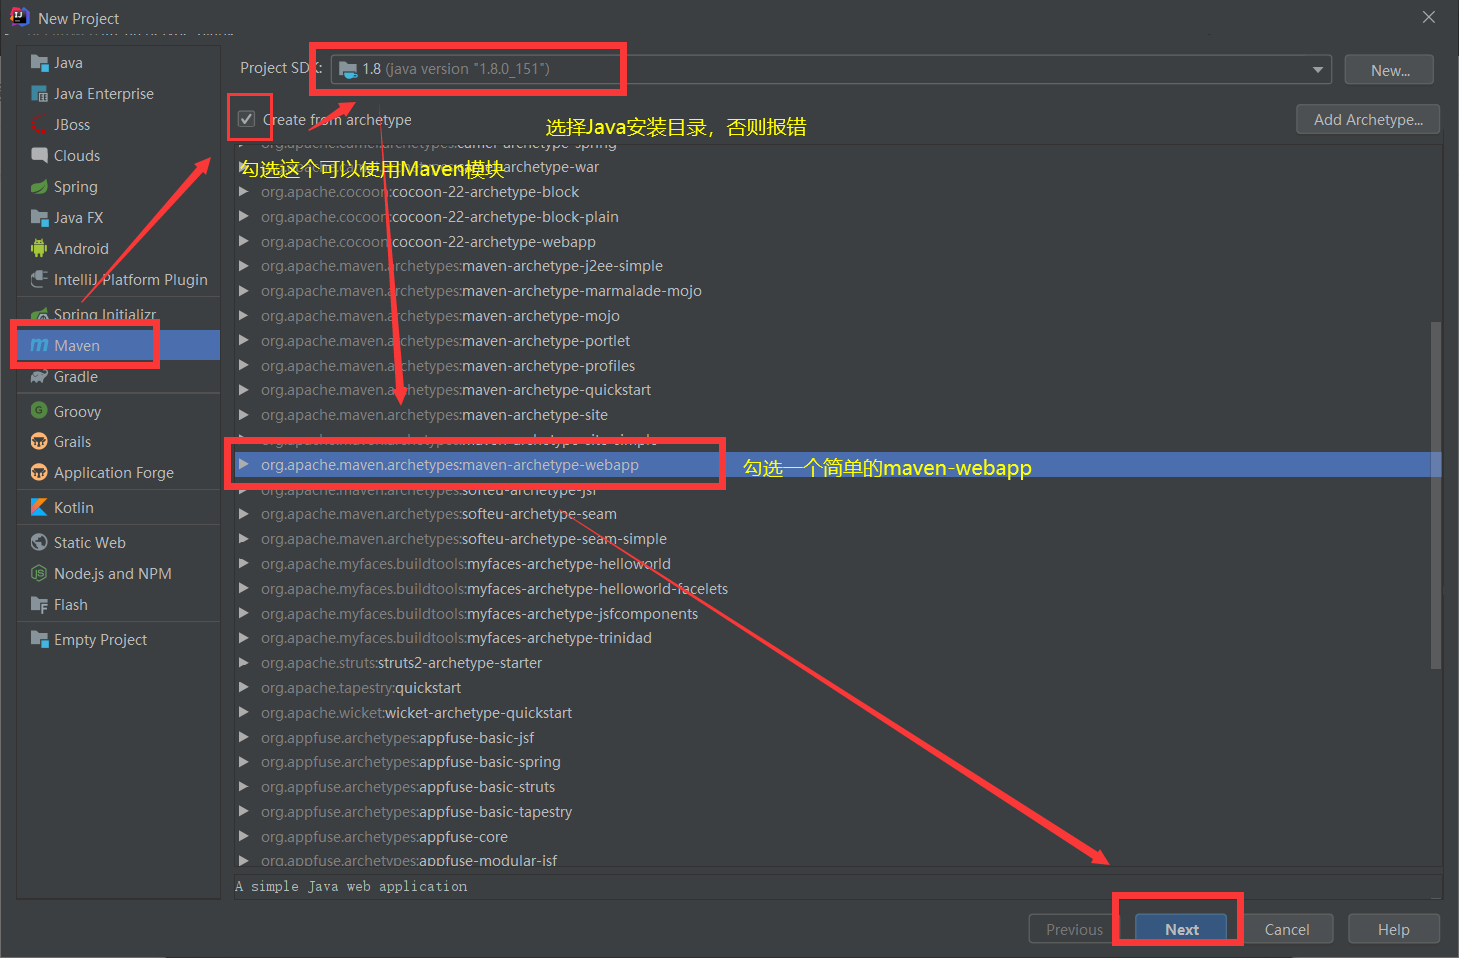Select maven-archetype-profiles row
The height and width of the screenshot is (958, 1459).
[x=836, y=366]
